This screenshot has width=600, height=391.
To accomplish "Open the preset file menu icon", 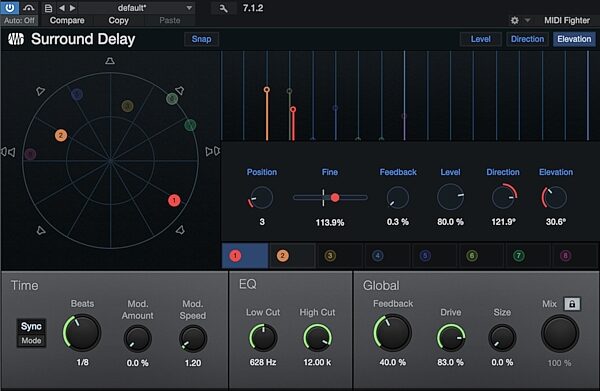I will click(48, 8).
